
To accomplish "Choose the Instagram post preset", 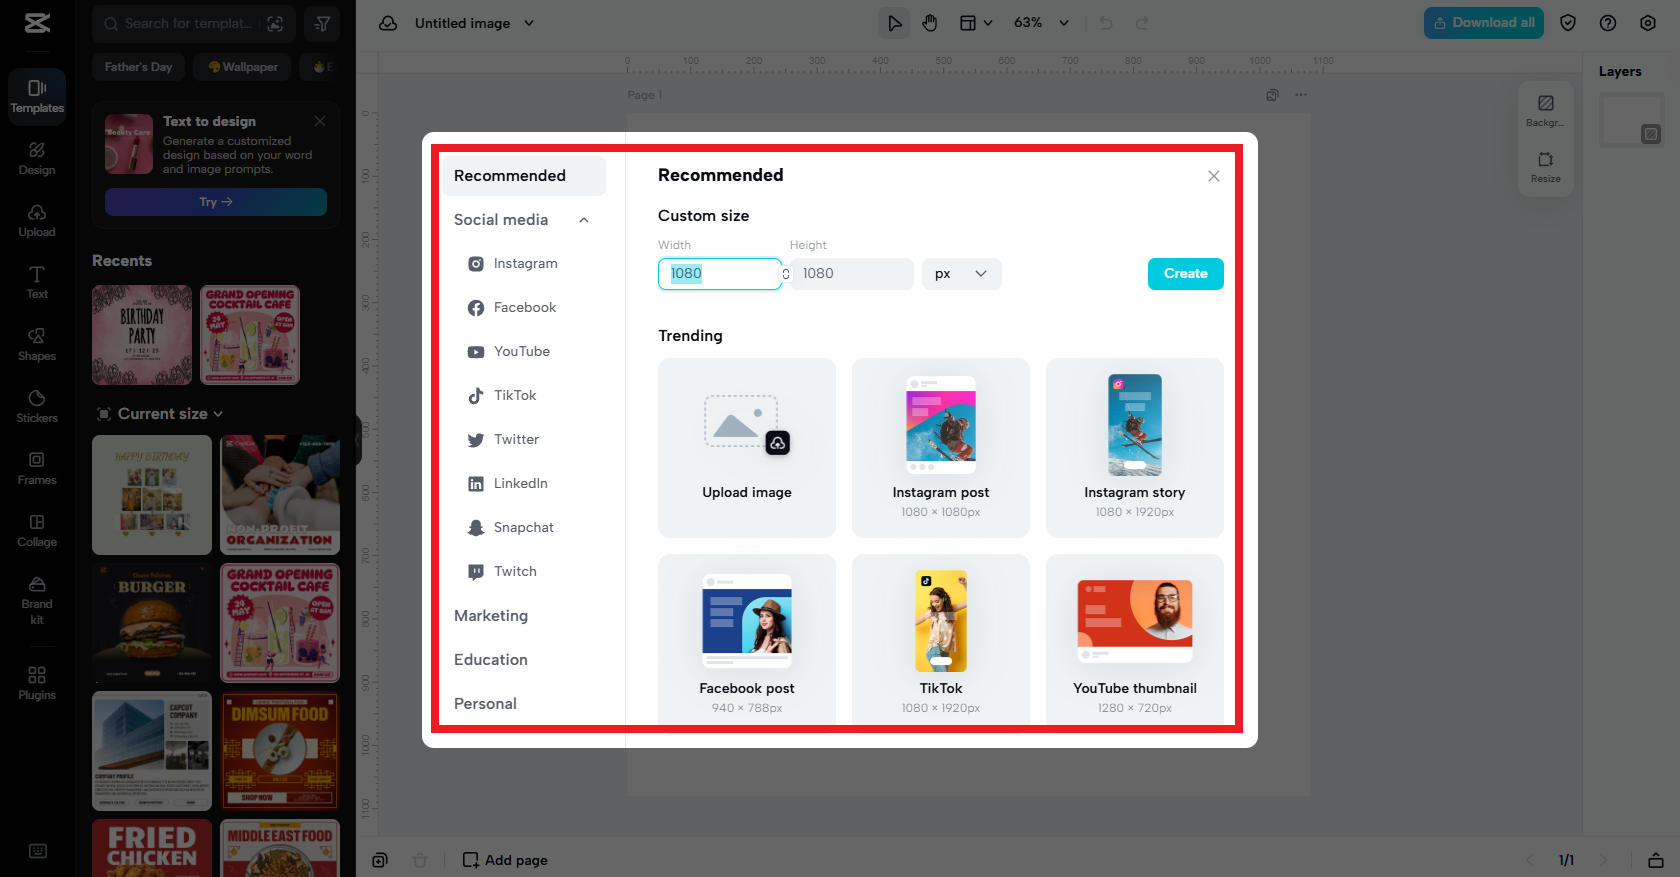I will [x=941, y=448].
